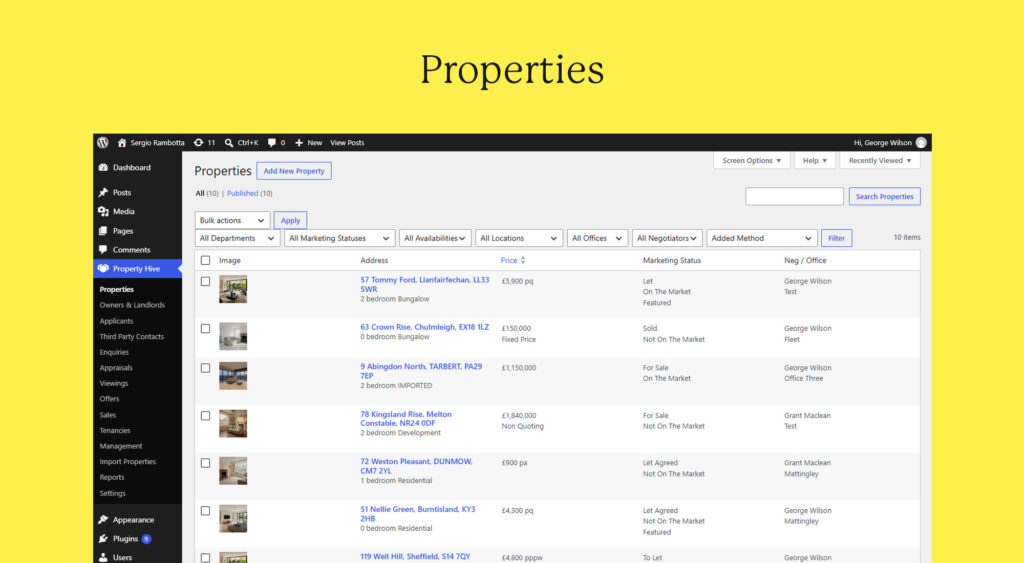Open Viewings in sidebar menu
Image resolution: width=1024 pixels, height=563 pixels.
114,383
